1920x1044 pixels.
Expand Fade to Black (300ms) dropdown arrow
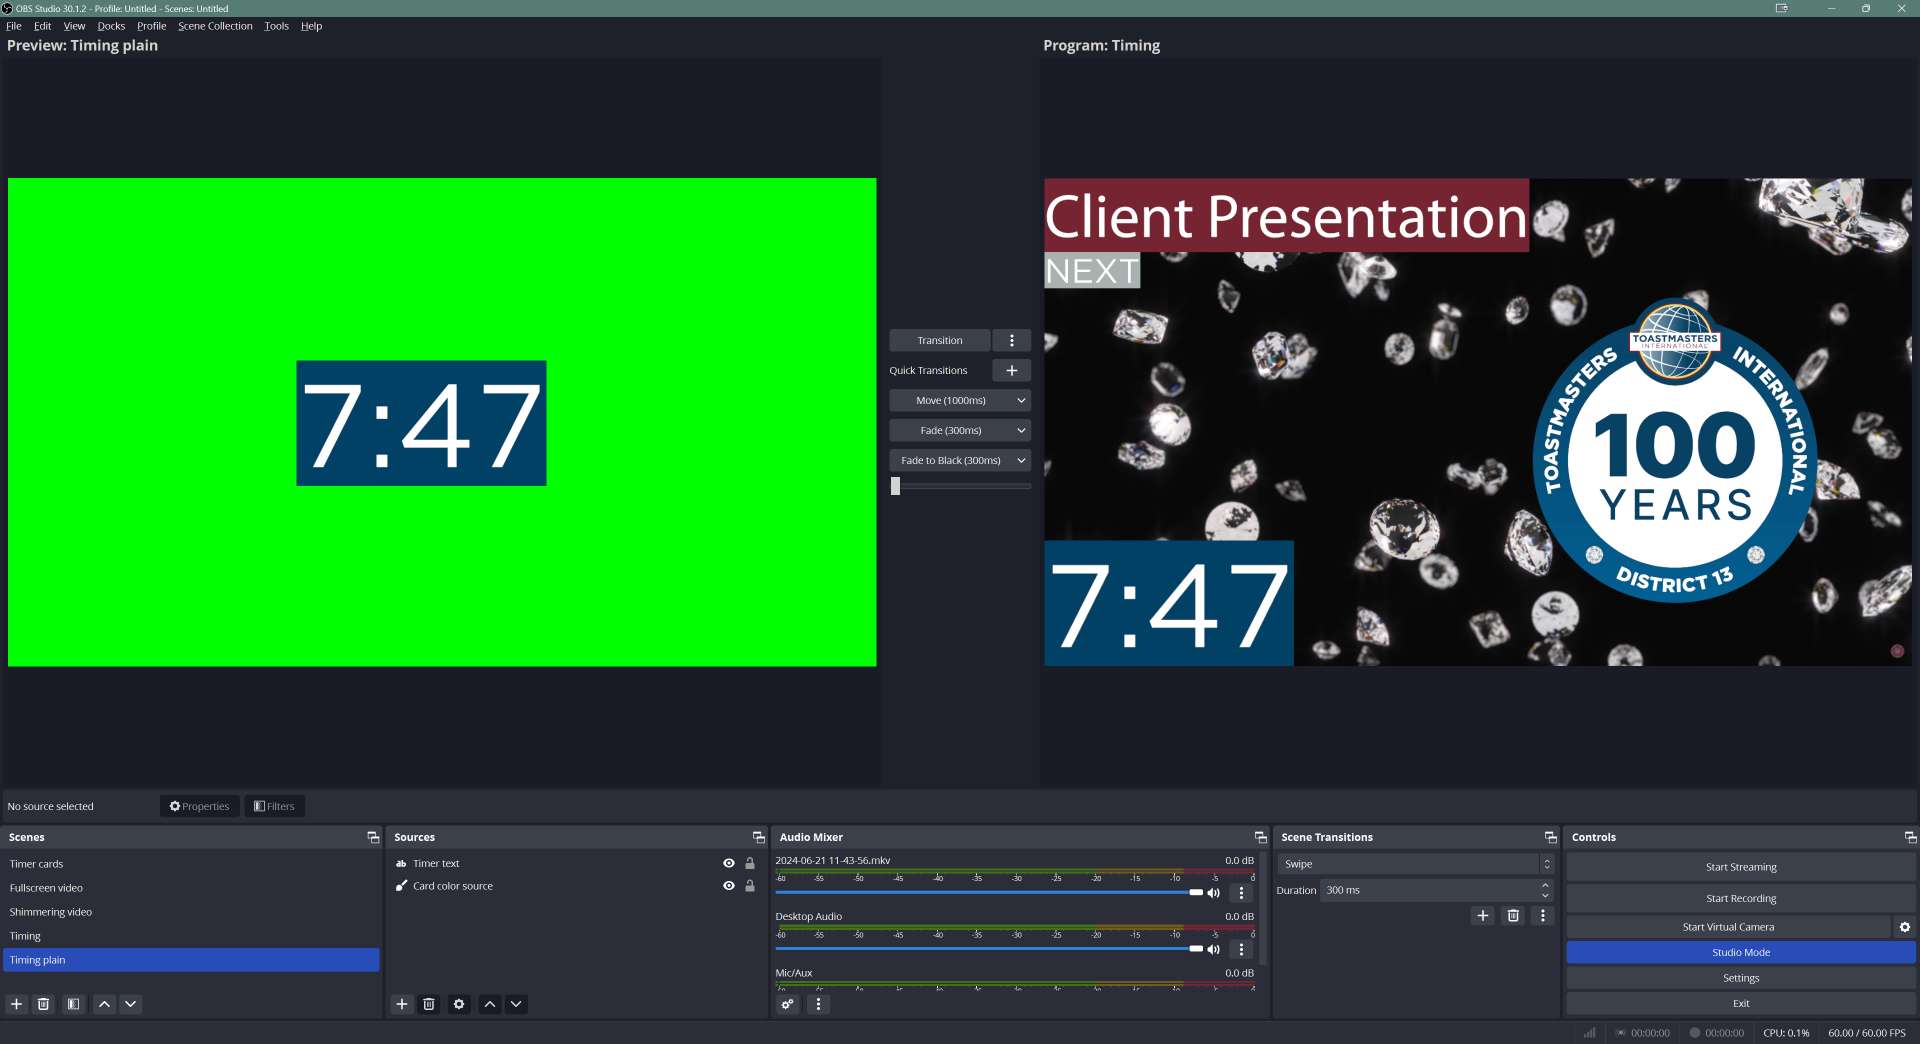(1021, 460)
